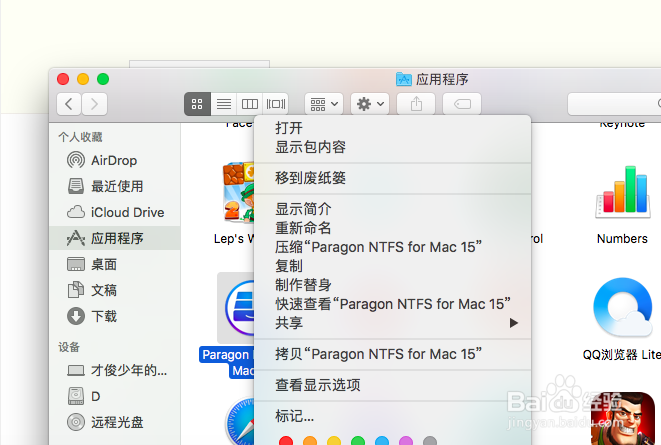Choose 压缩 "Paragon NTFS for Mac 15"
661x445 pixels.
click(392, 247)
